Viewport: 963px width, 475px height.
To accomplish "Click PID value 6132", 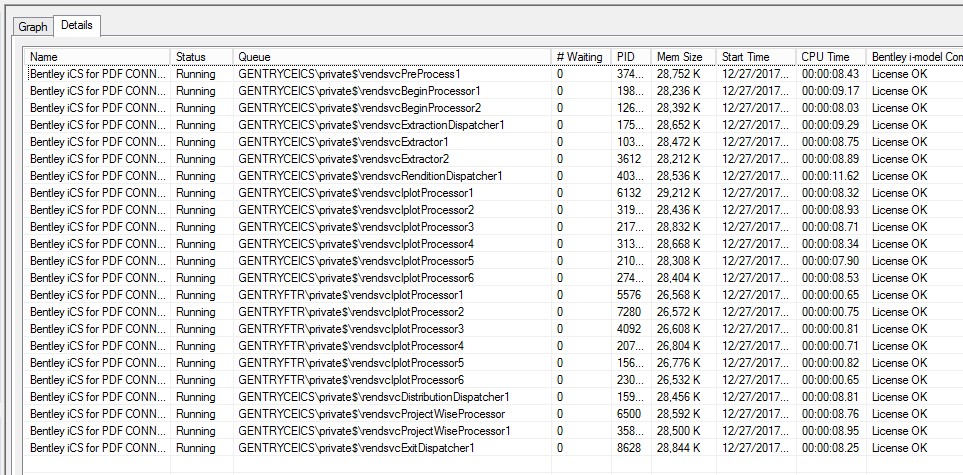I will pyautogui.click(x=629, y=193).
